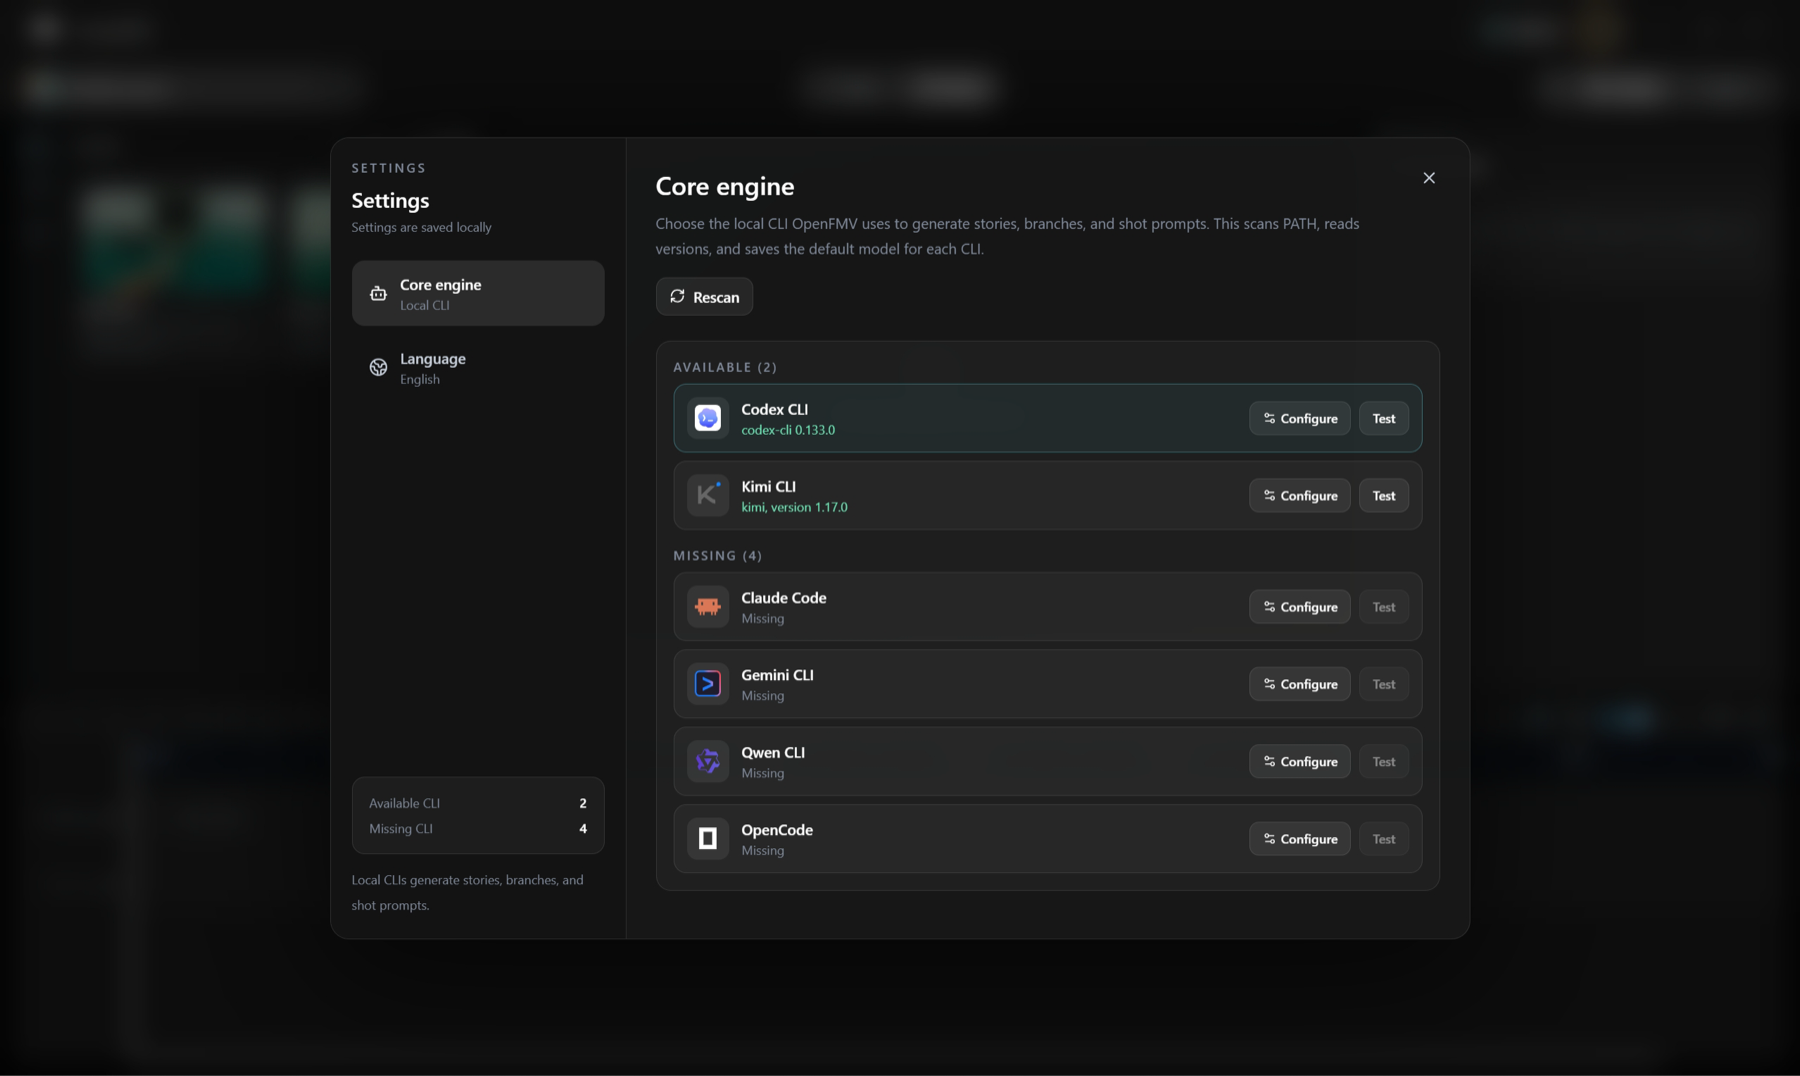
Task: Click the Codex CLI app icon
Action: point(707,418)
